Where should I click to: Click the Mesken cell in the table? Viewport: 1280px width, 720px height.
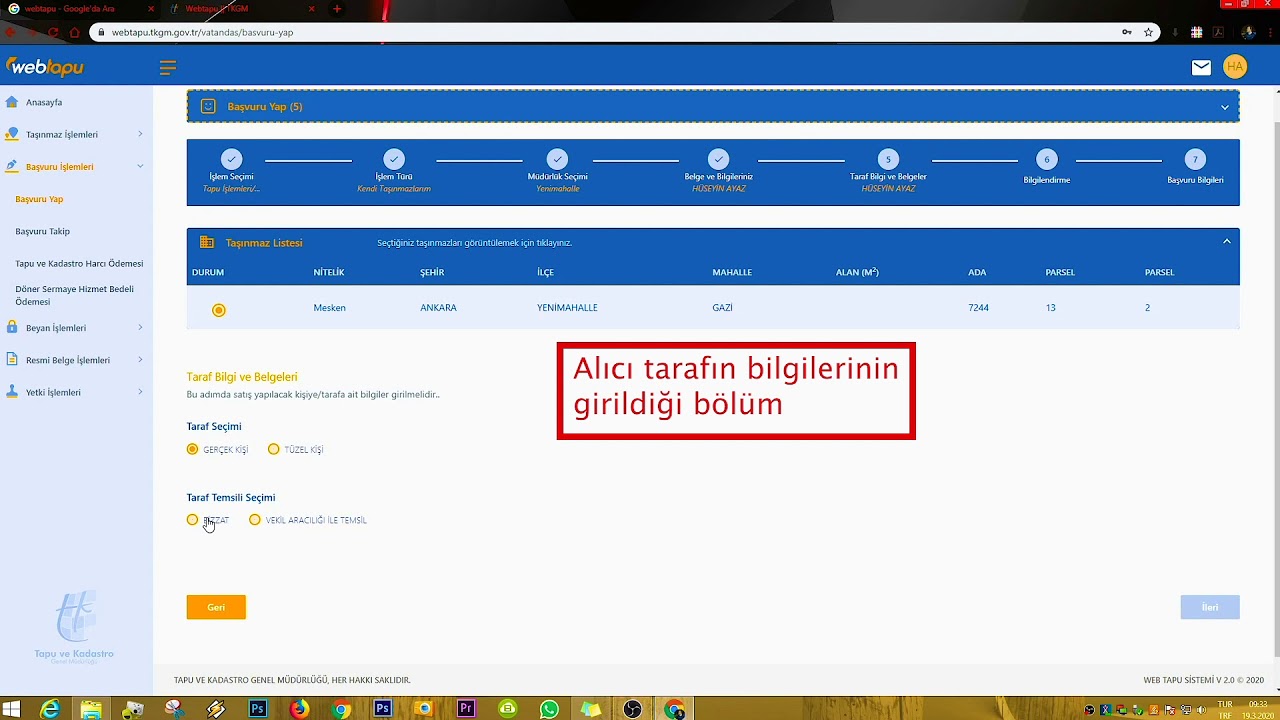329,308
